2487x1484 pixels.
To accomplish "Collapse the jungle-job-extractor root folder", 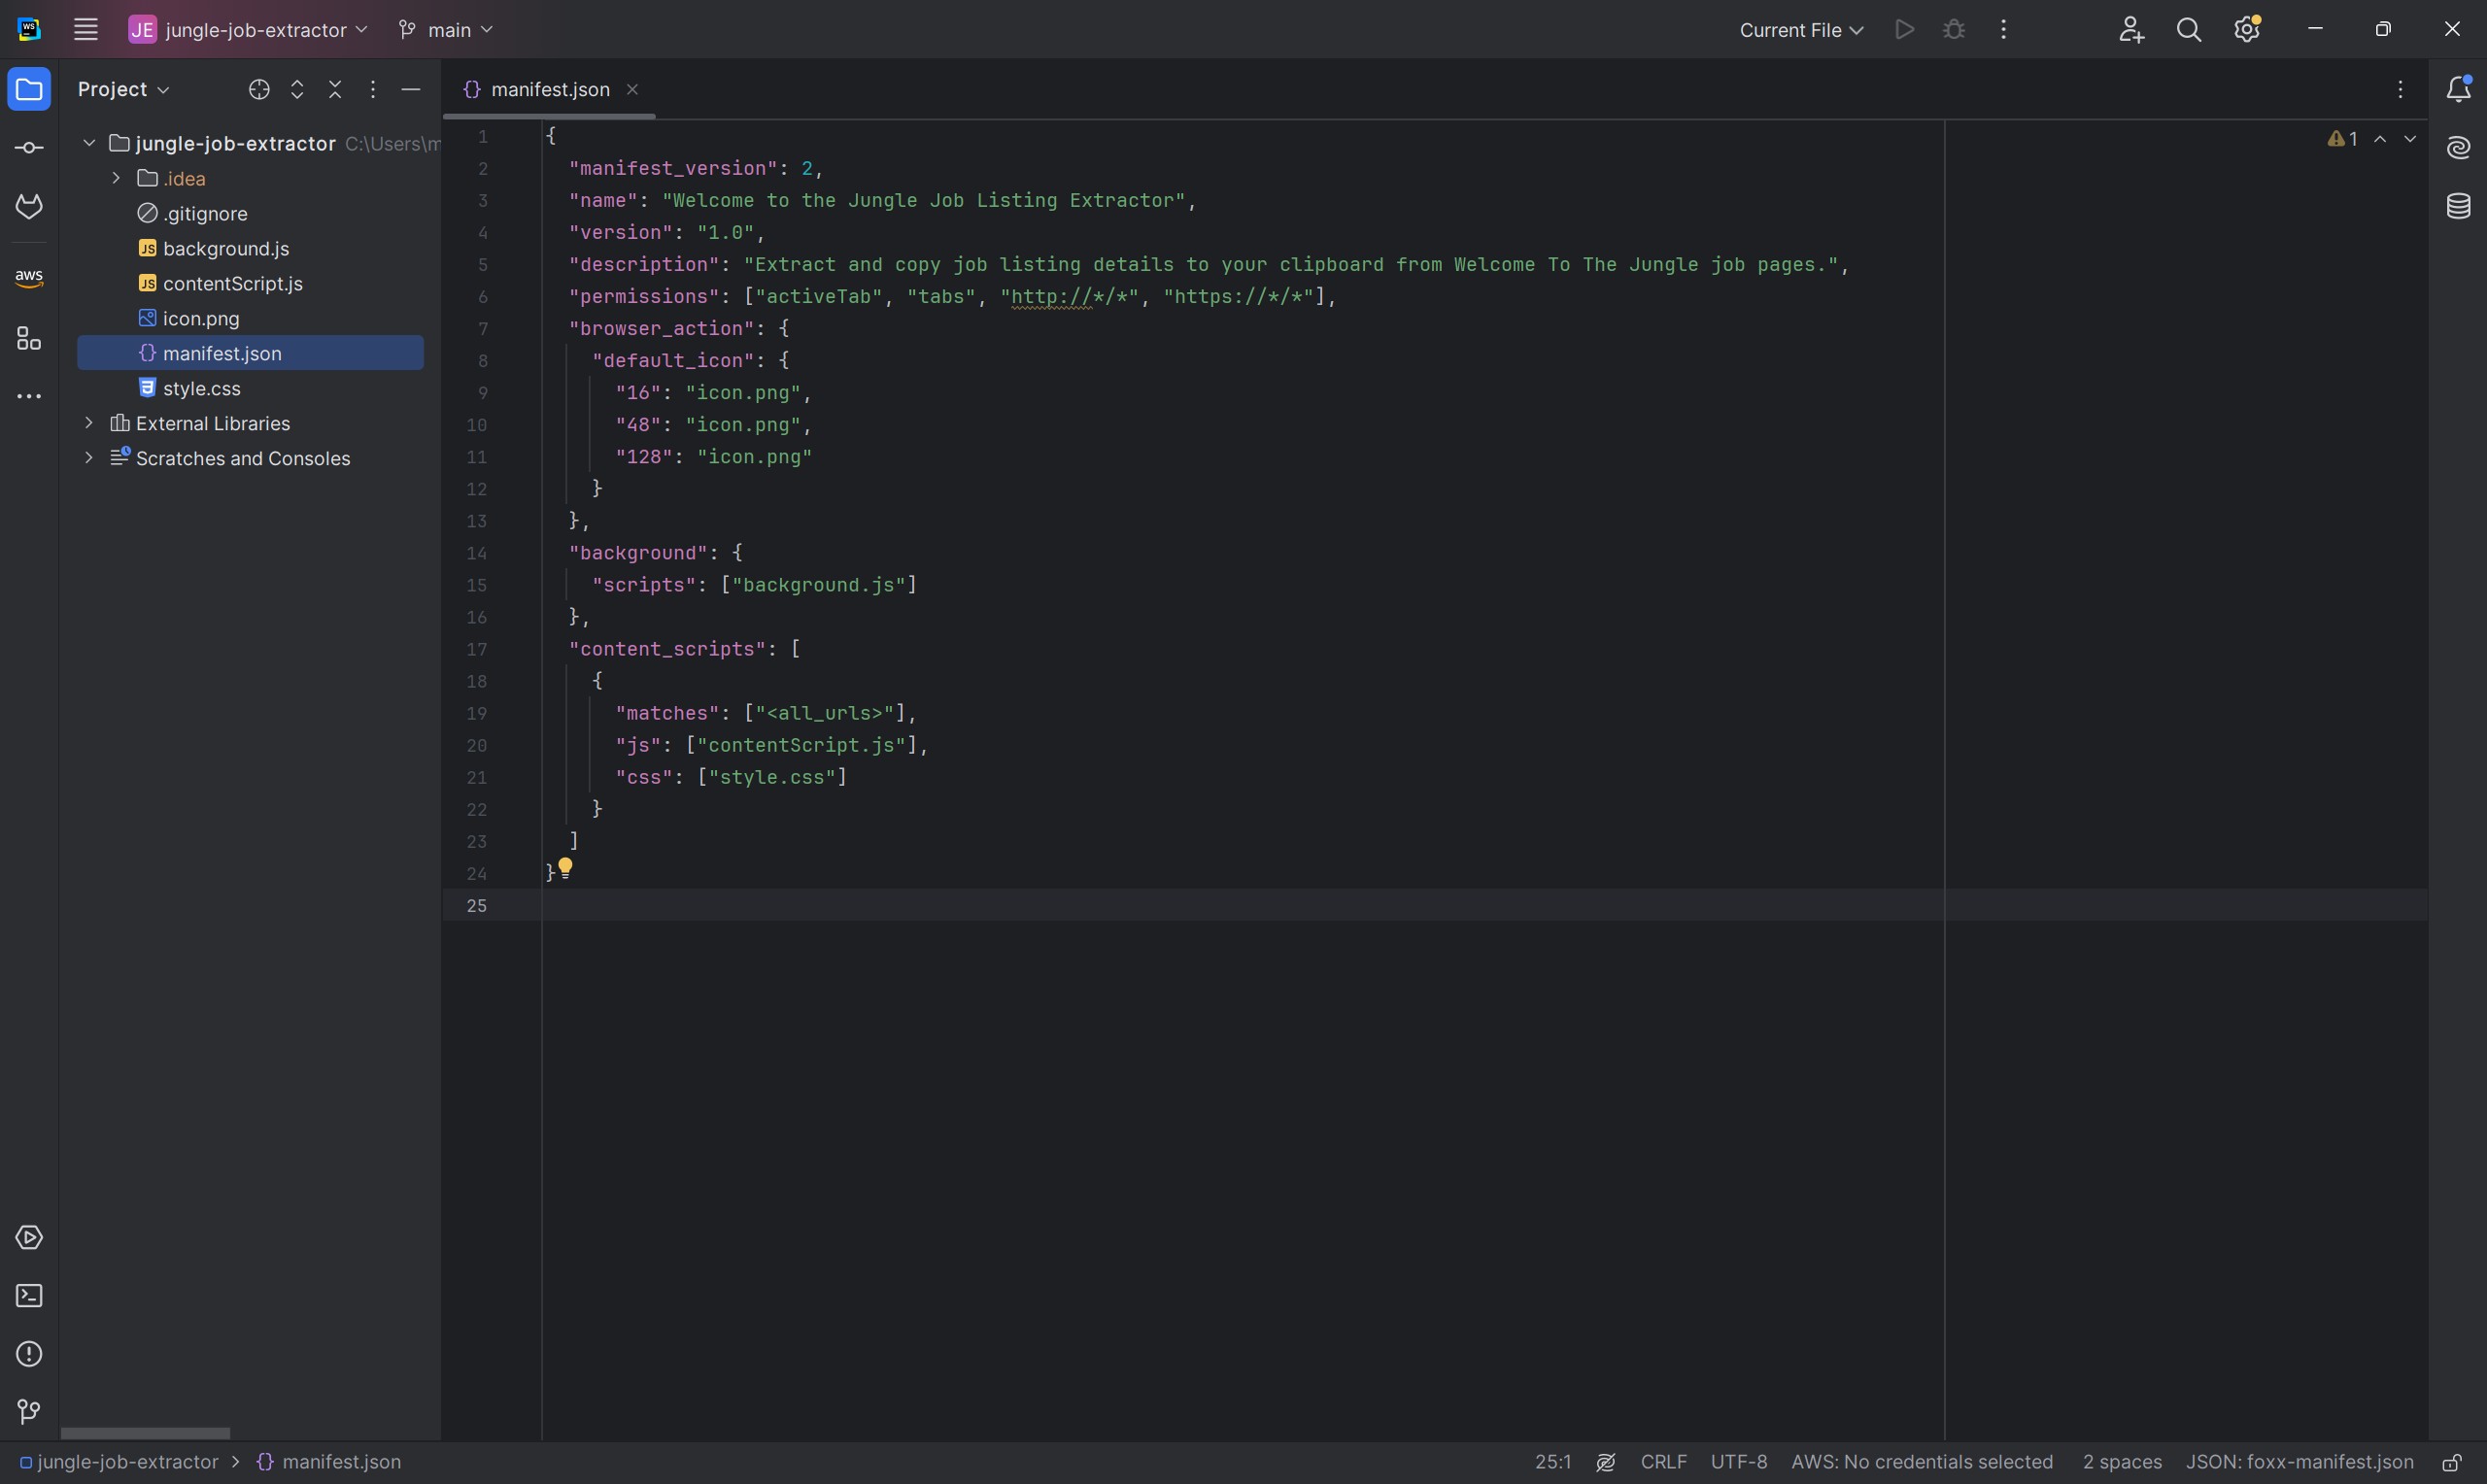I will coord(89,143).
